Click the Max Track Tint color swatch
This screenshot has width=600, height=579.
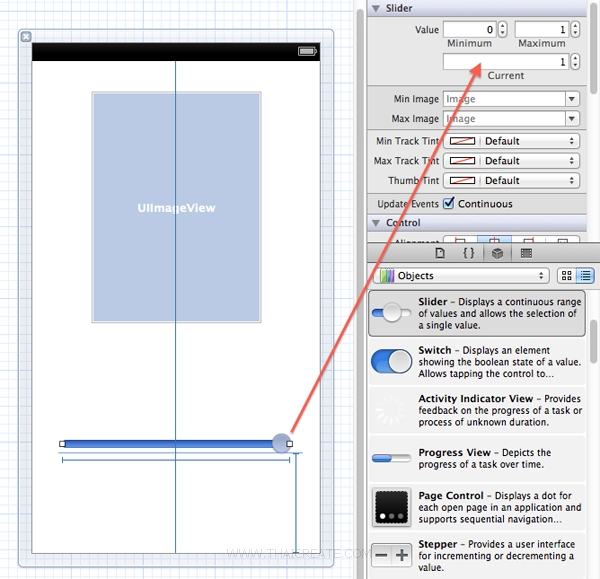[462, 161]
